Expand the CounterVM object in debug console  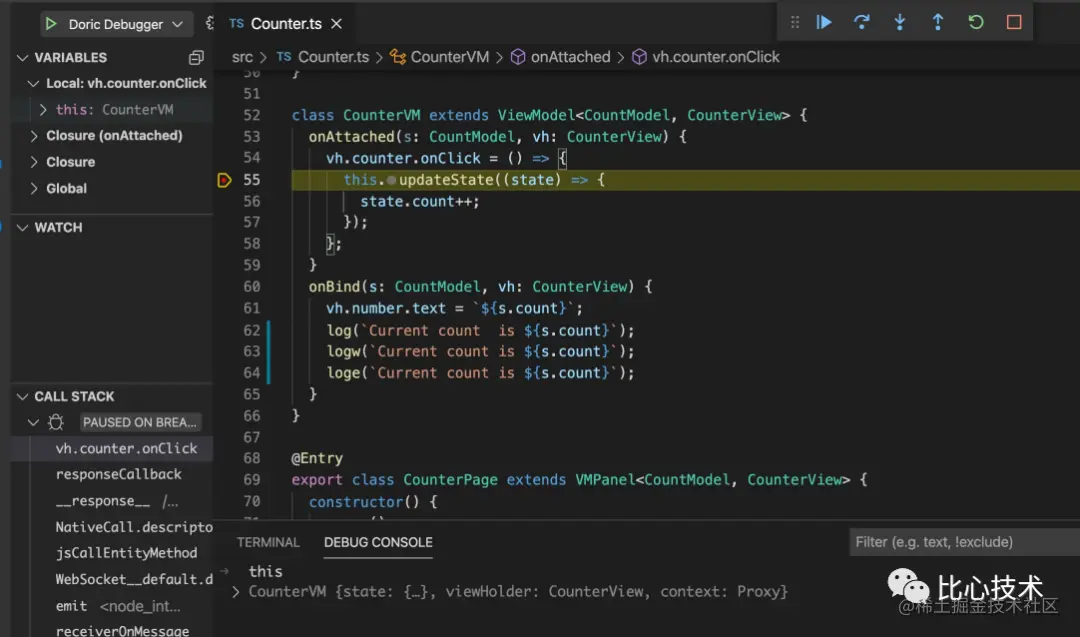coord(236,592)
